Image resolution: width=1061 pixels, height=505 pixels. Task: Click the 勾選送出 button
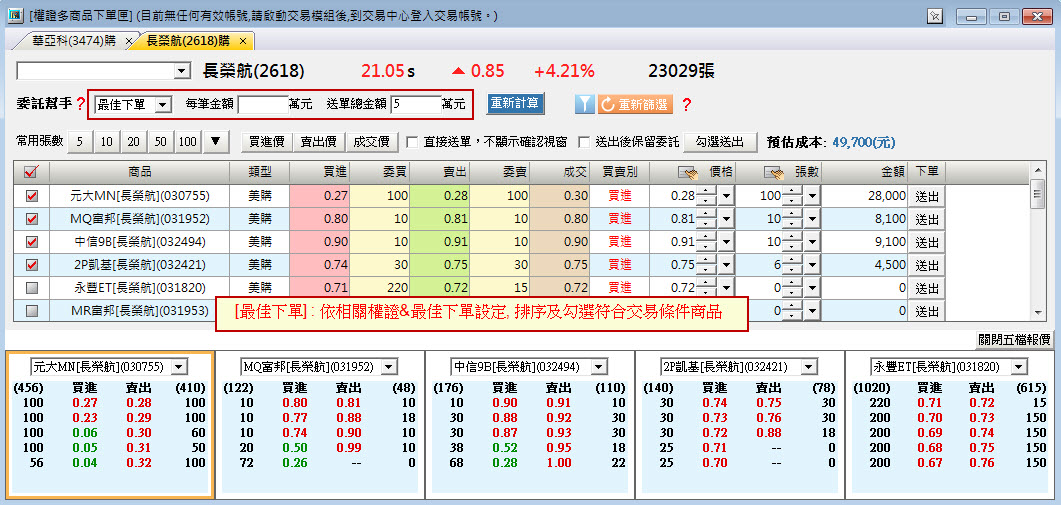click(x=720, y=141)
